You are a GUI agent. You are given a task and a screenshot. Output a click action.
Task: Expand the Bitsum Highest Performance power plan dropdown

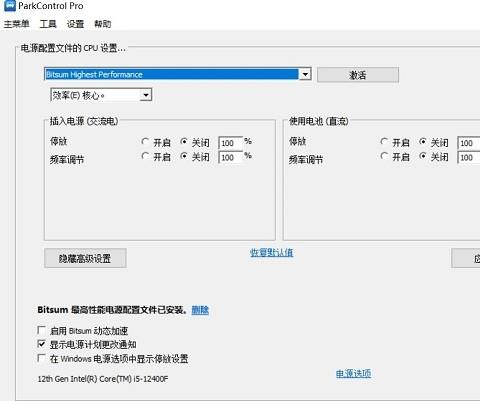tap(305, 74)
